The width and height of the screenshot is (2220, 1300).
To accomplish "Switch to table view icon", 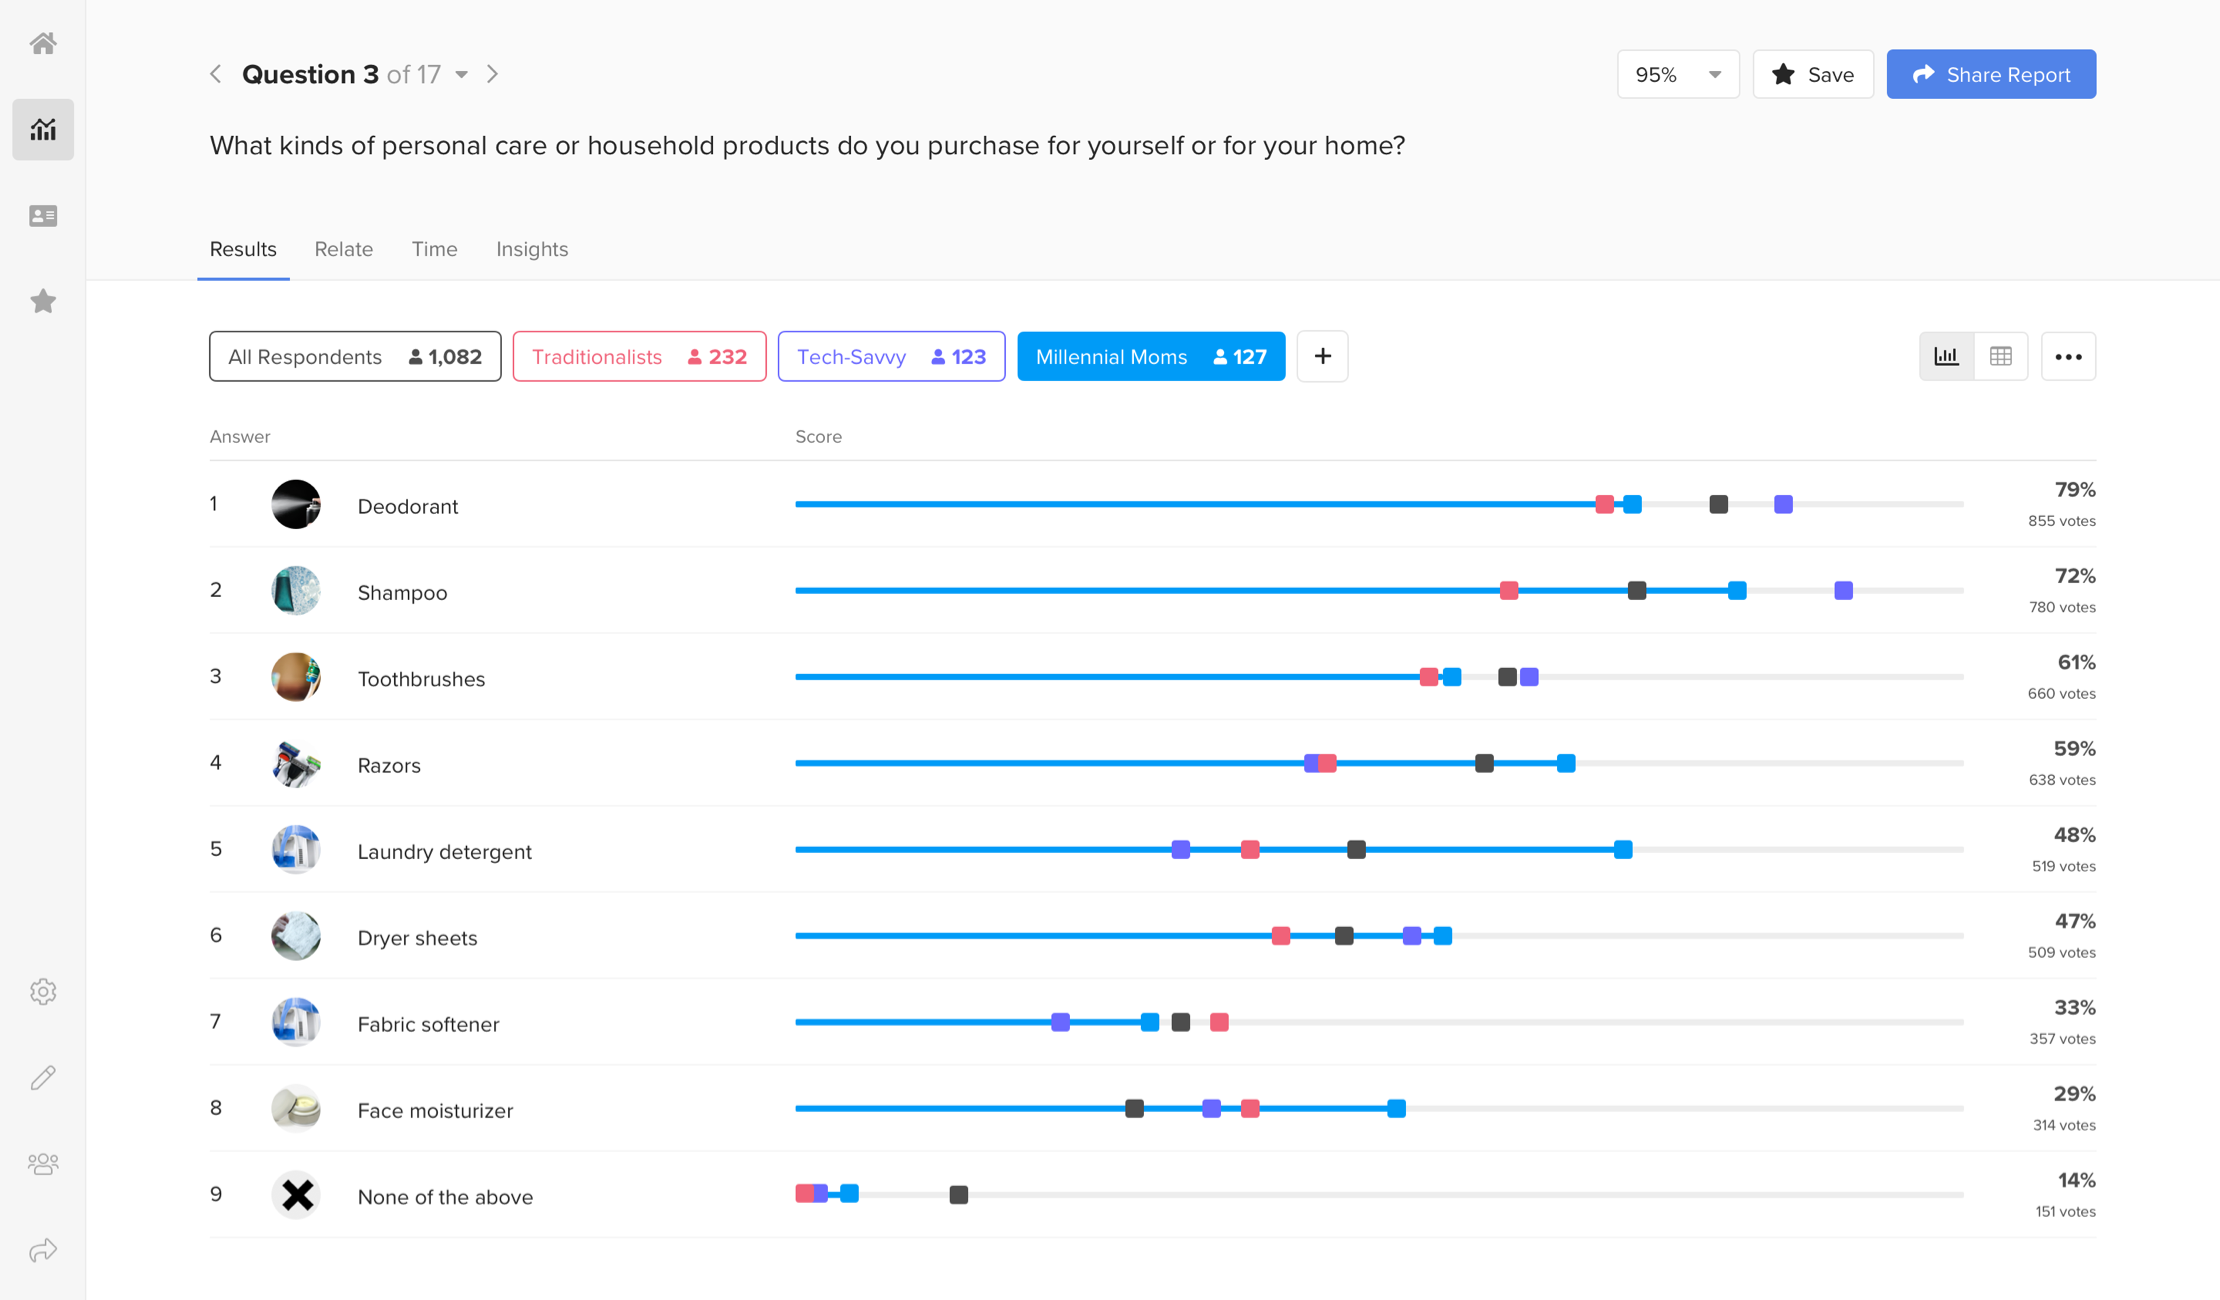I will pyautogui.click(x=2000, y=356).
